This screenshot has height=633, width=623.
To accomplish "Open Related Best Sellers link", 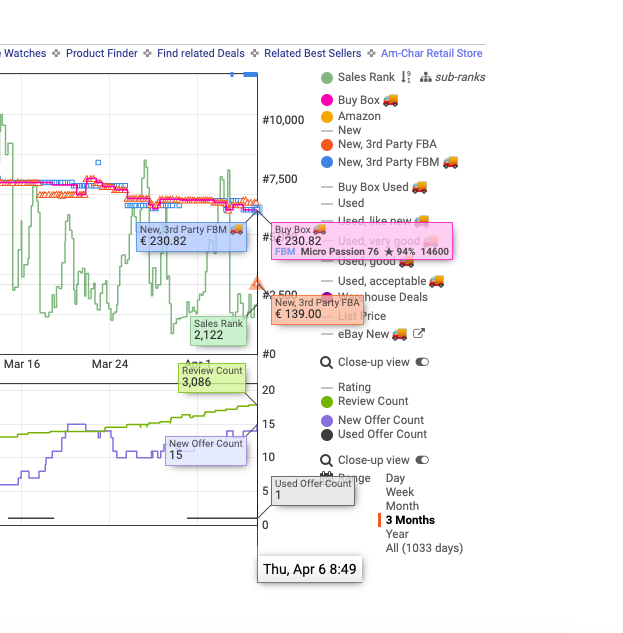I will pos(313,53).
